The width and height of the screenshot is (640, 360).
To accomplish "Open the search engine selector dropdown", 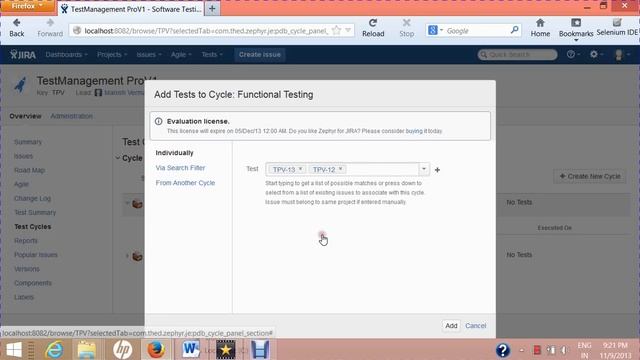I will pyautogui.click(x=436, y=30).
